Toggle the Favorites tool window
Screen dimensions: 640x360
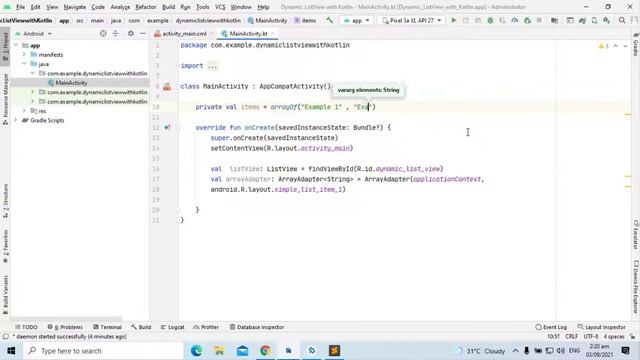tap(5, 247)
